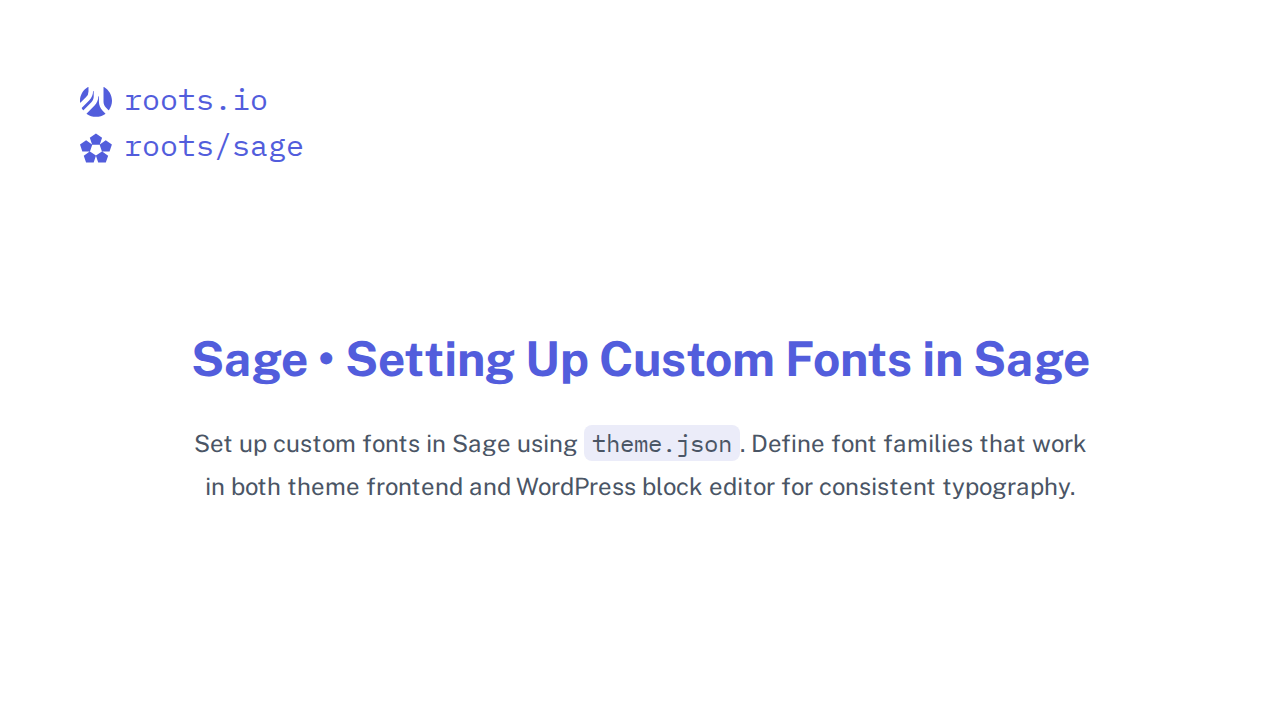The image size is (1280, 720).
Task: Select the highlighted theme.json badge
Action: (661, 443)
